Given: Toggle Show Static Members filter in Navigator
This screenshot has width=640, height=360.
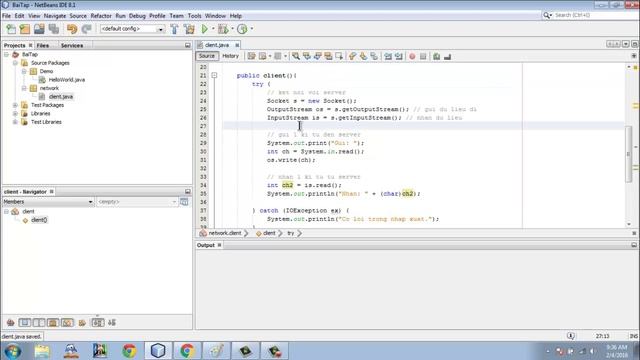Looking at the screenshot, I should pyautogui.click(x=39, y=323).
